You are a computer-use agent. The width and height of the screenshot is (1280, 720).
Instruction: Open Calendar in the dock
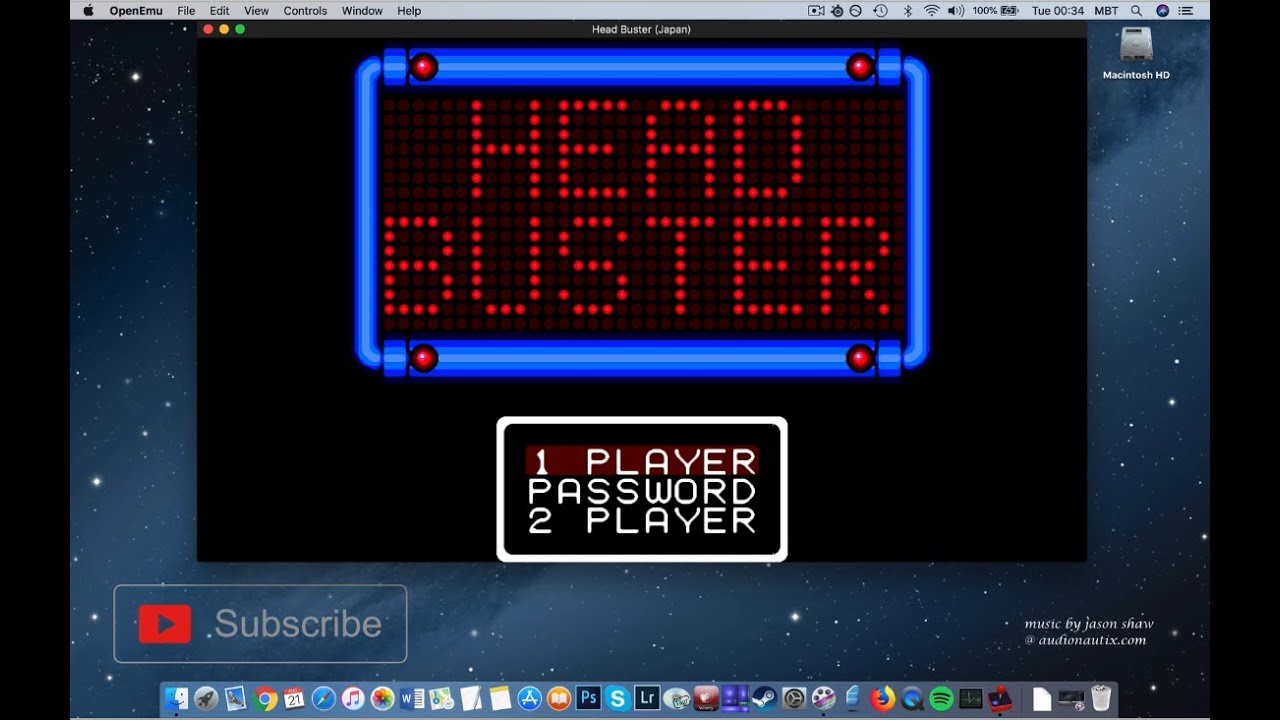pyautogui.click(x=294, y=699)
